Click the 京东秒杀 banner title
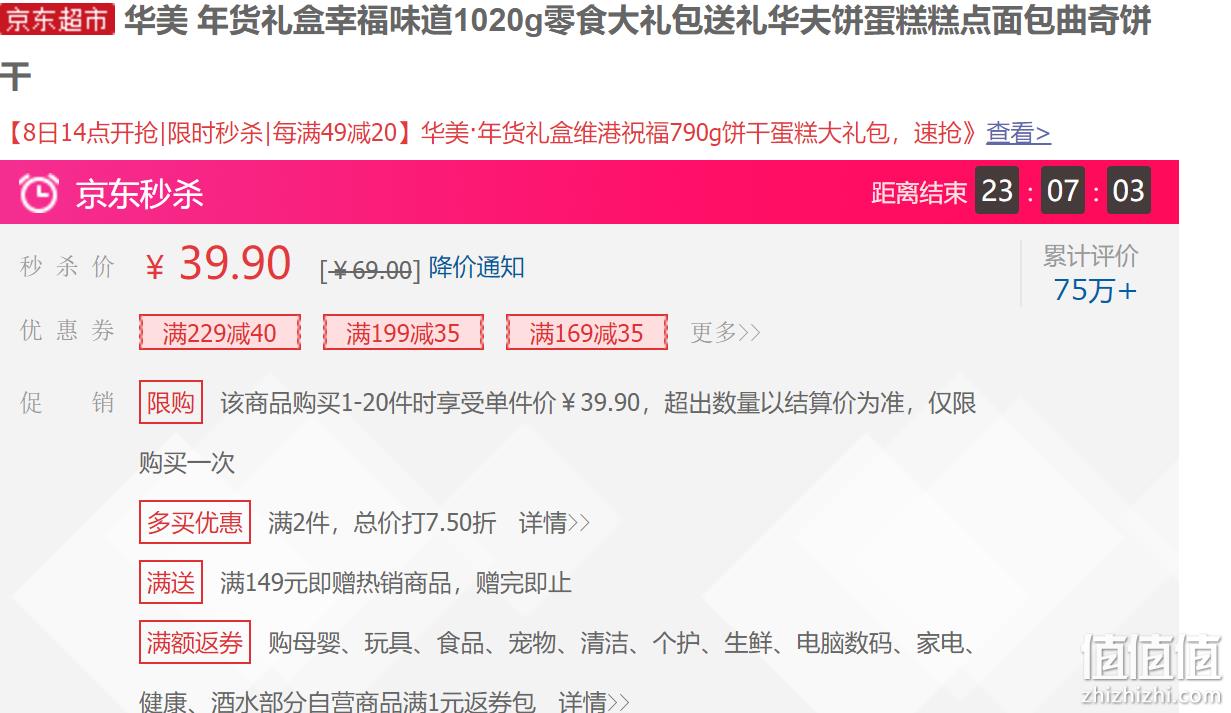The image size is (1231, 713). (x=139, y=193)
